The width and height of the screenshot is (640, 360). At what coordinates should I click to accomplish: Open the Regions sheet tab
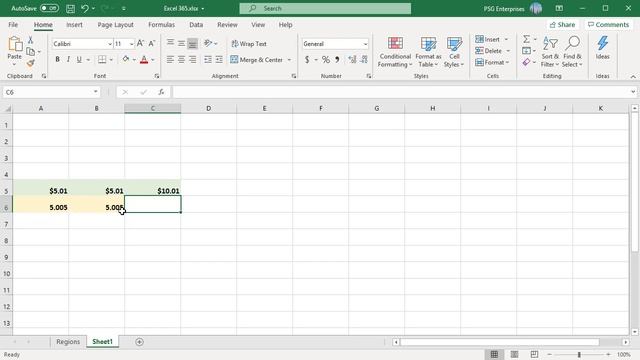pos(68,342)
